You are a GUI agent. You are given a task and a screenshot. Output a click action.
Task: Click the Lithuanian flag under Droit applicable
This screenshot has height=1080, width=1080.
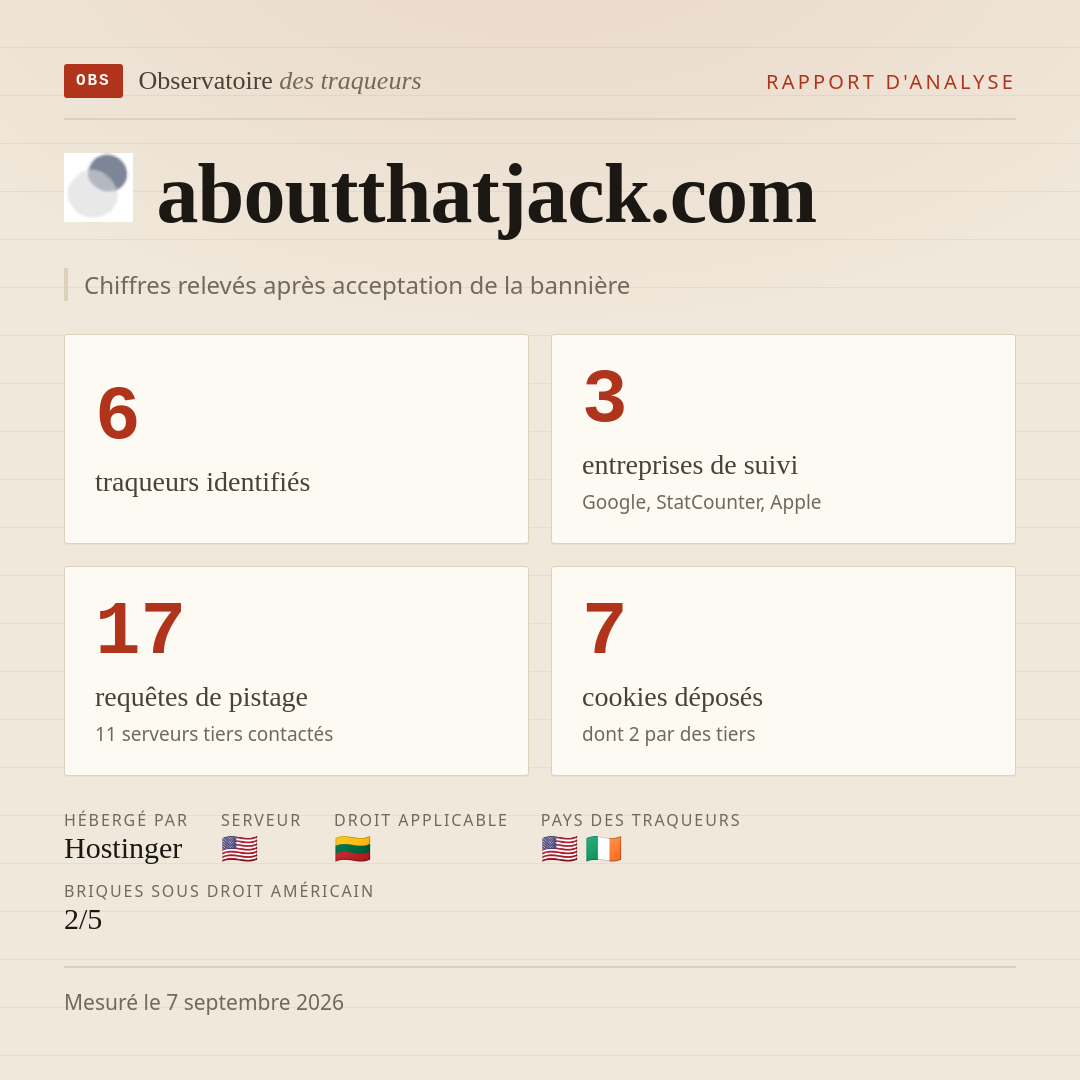click(x=353, y=849)
